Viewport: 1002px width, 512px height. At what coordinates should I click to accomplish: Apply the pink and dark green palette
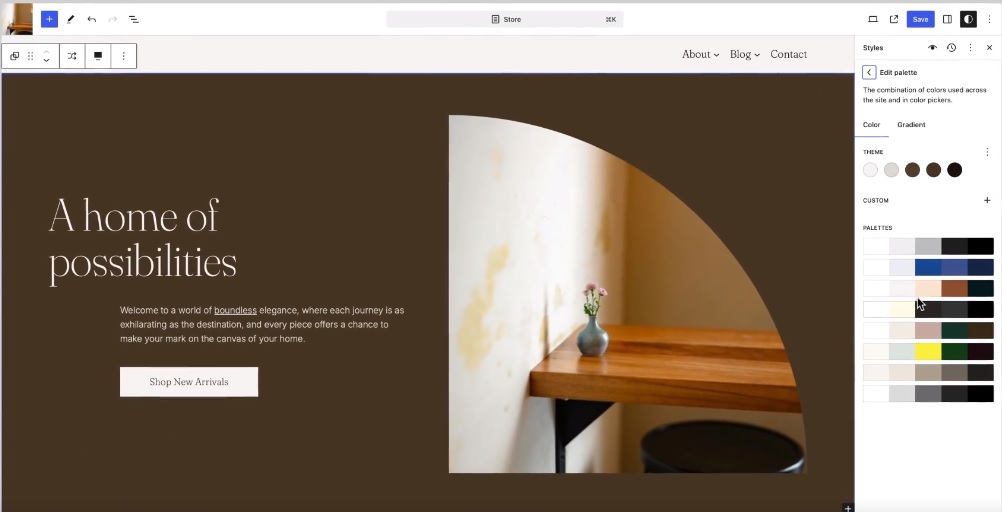pyautogui.click(x=929, y=330)
